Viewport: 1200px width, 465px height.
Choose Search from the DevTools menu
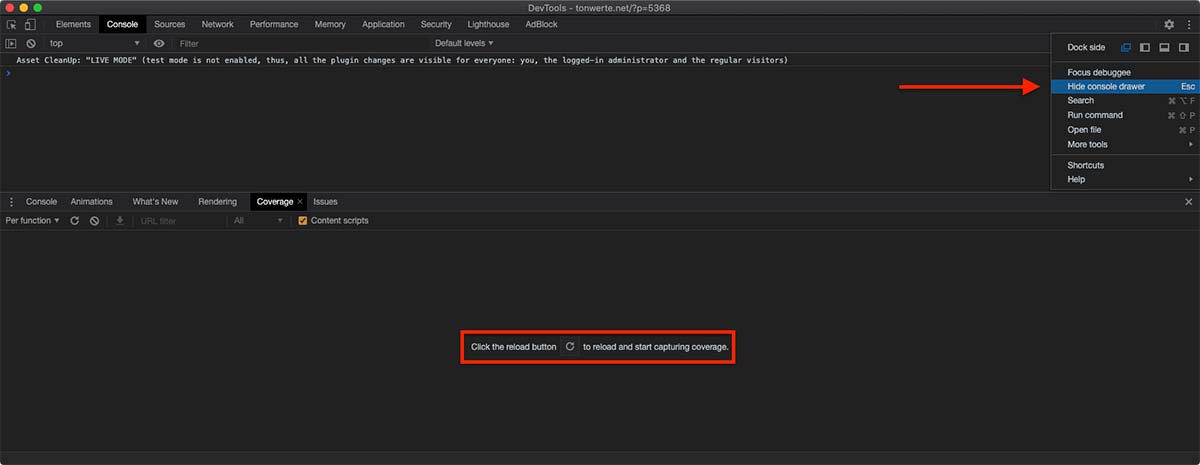1125,100
